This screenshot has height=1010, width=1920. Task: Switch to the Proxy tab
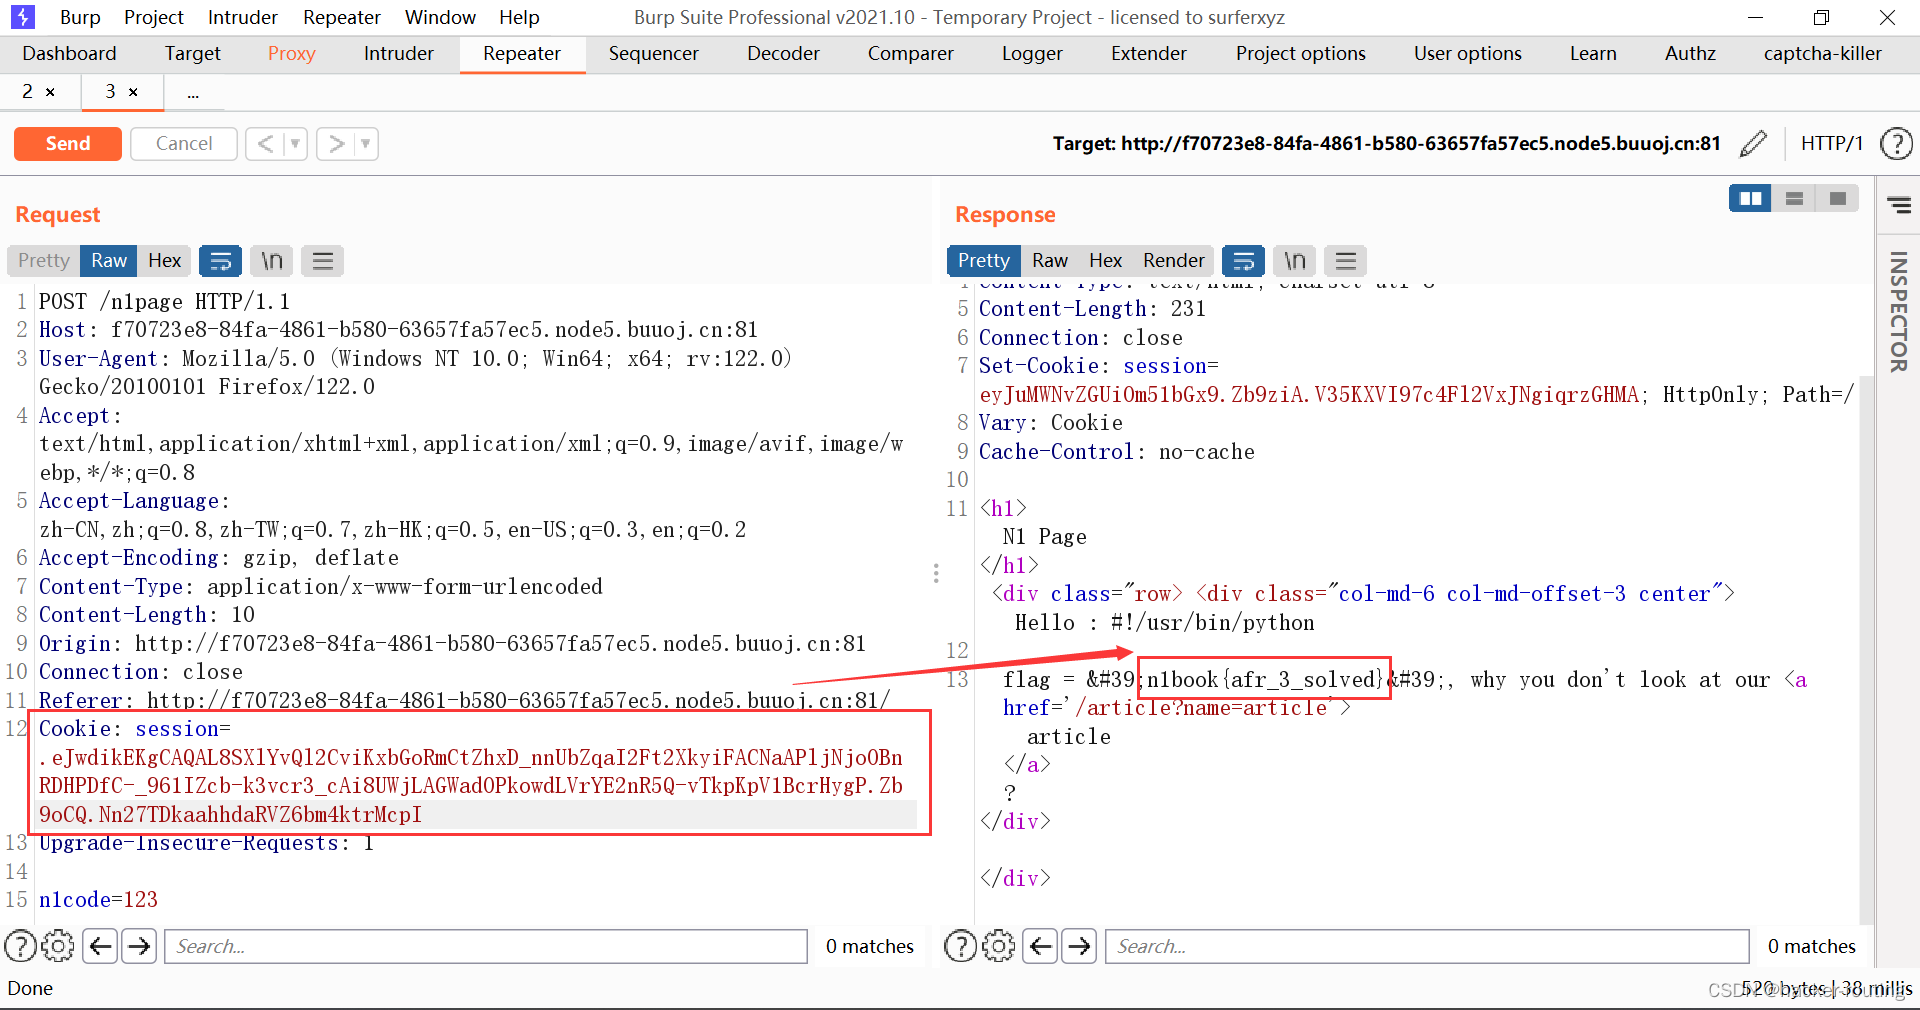click(x=292, y=54)
